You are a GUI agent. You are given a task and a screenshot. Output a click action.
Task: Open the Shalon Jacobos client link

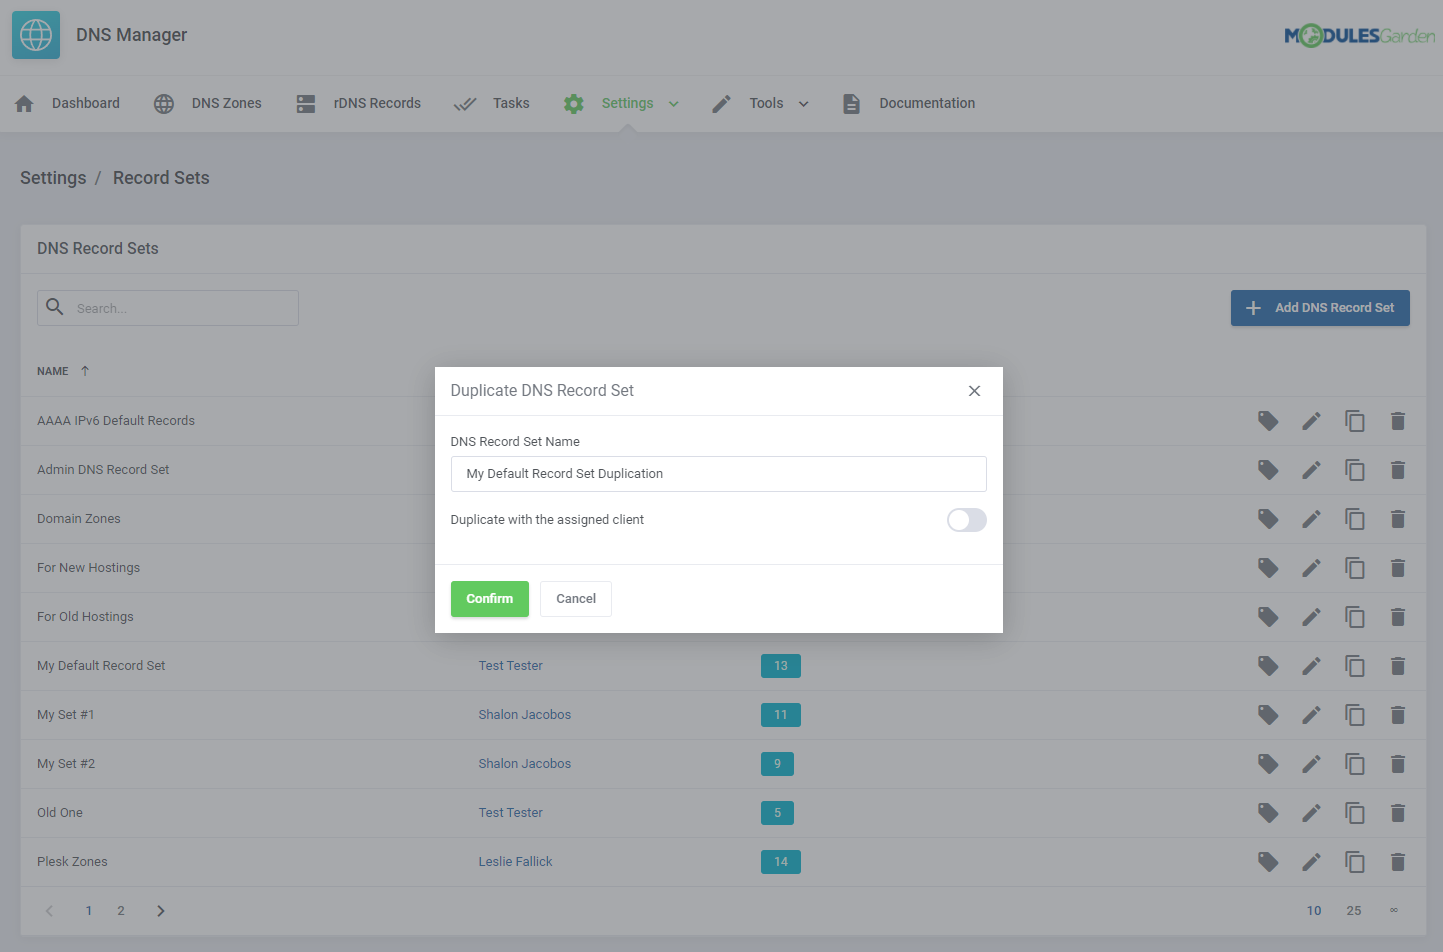pos(524,714)
